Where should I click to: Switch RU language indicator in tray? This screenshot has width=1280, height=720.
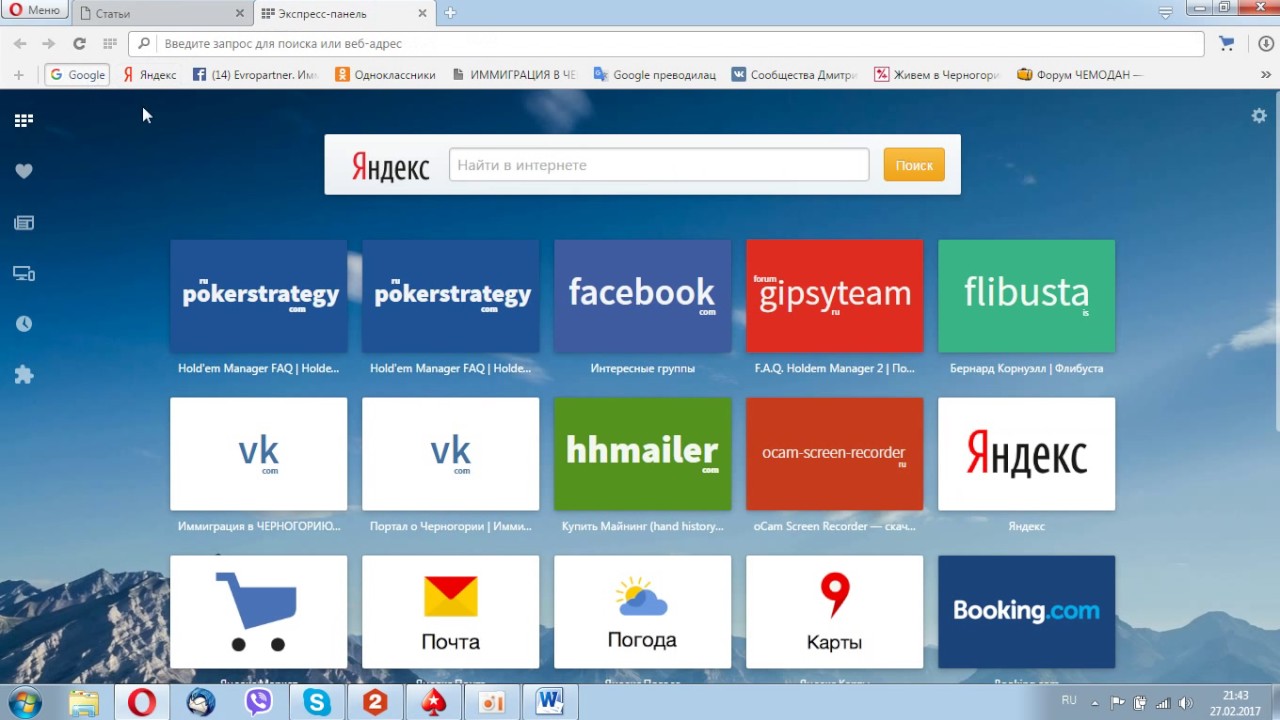click(1069, 701)
